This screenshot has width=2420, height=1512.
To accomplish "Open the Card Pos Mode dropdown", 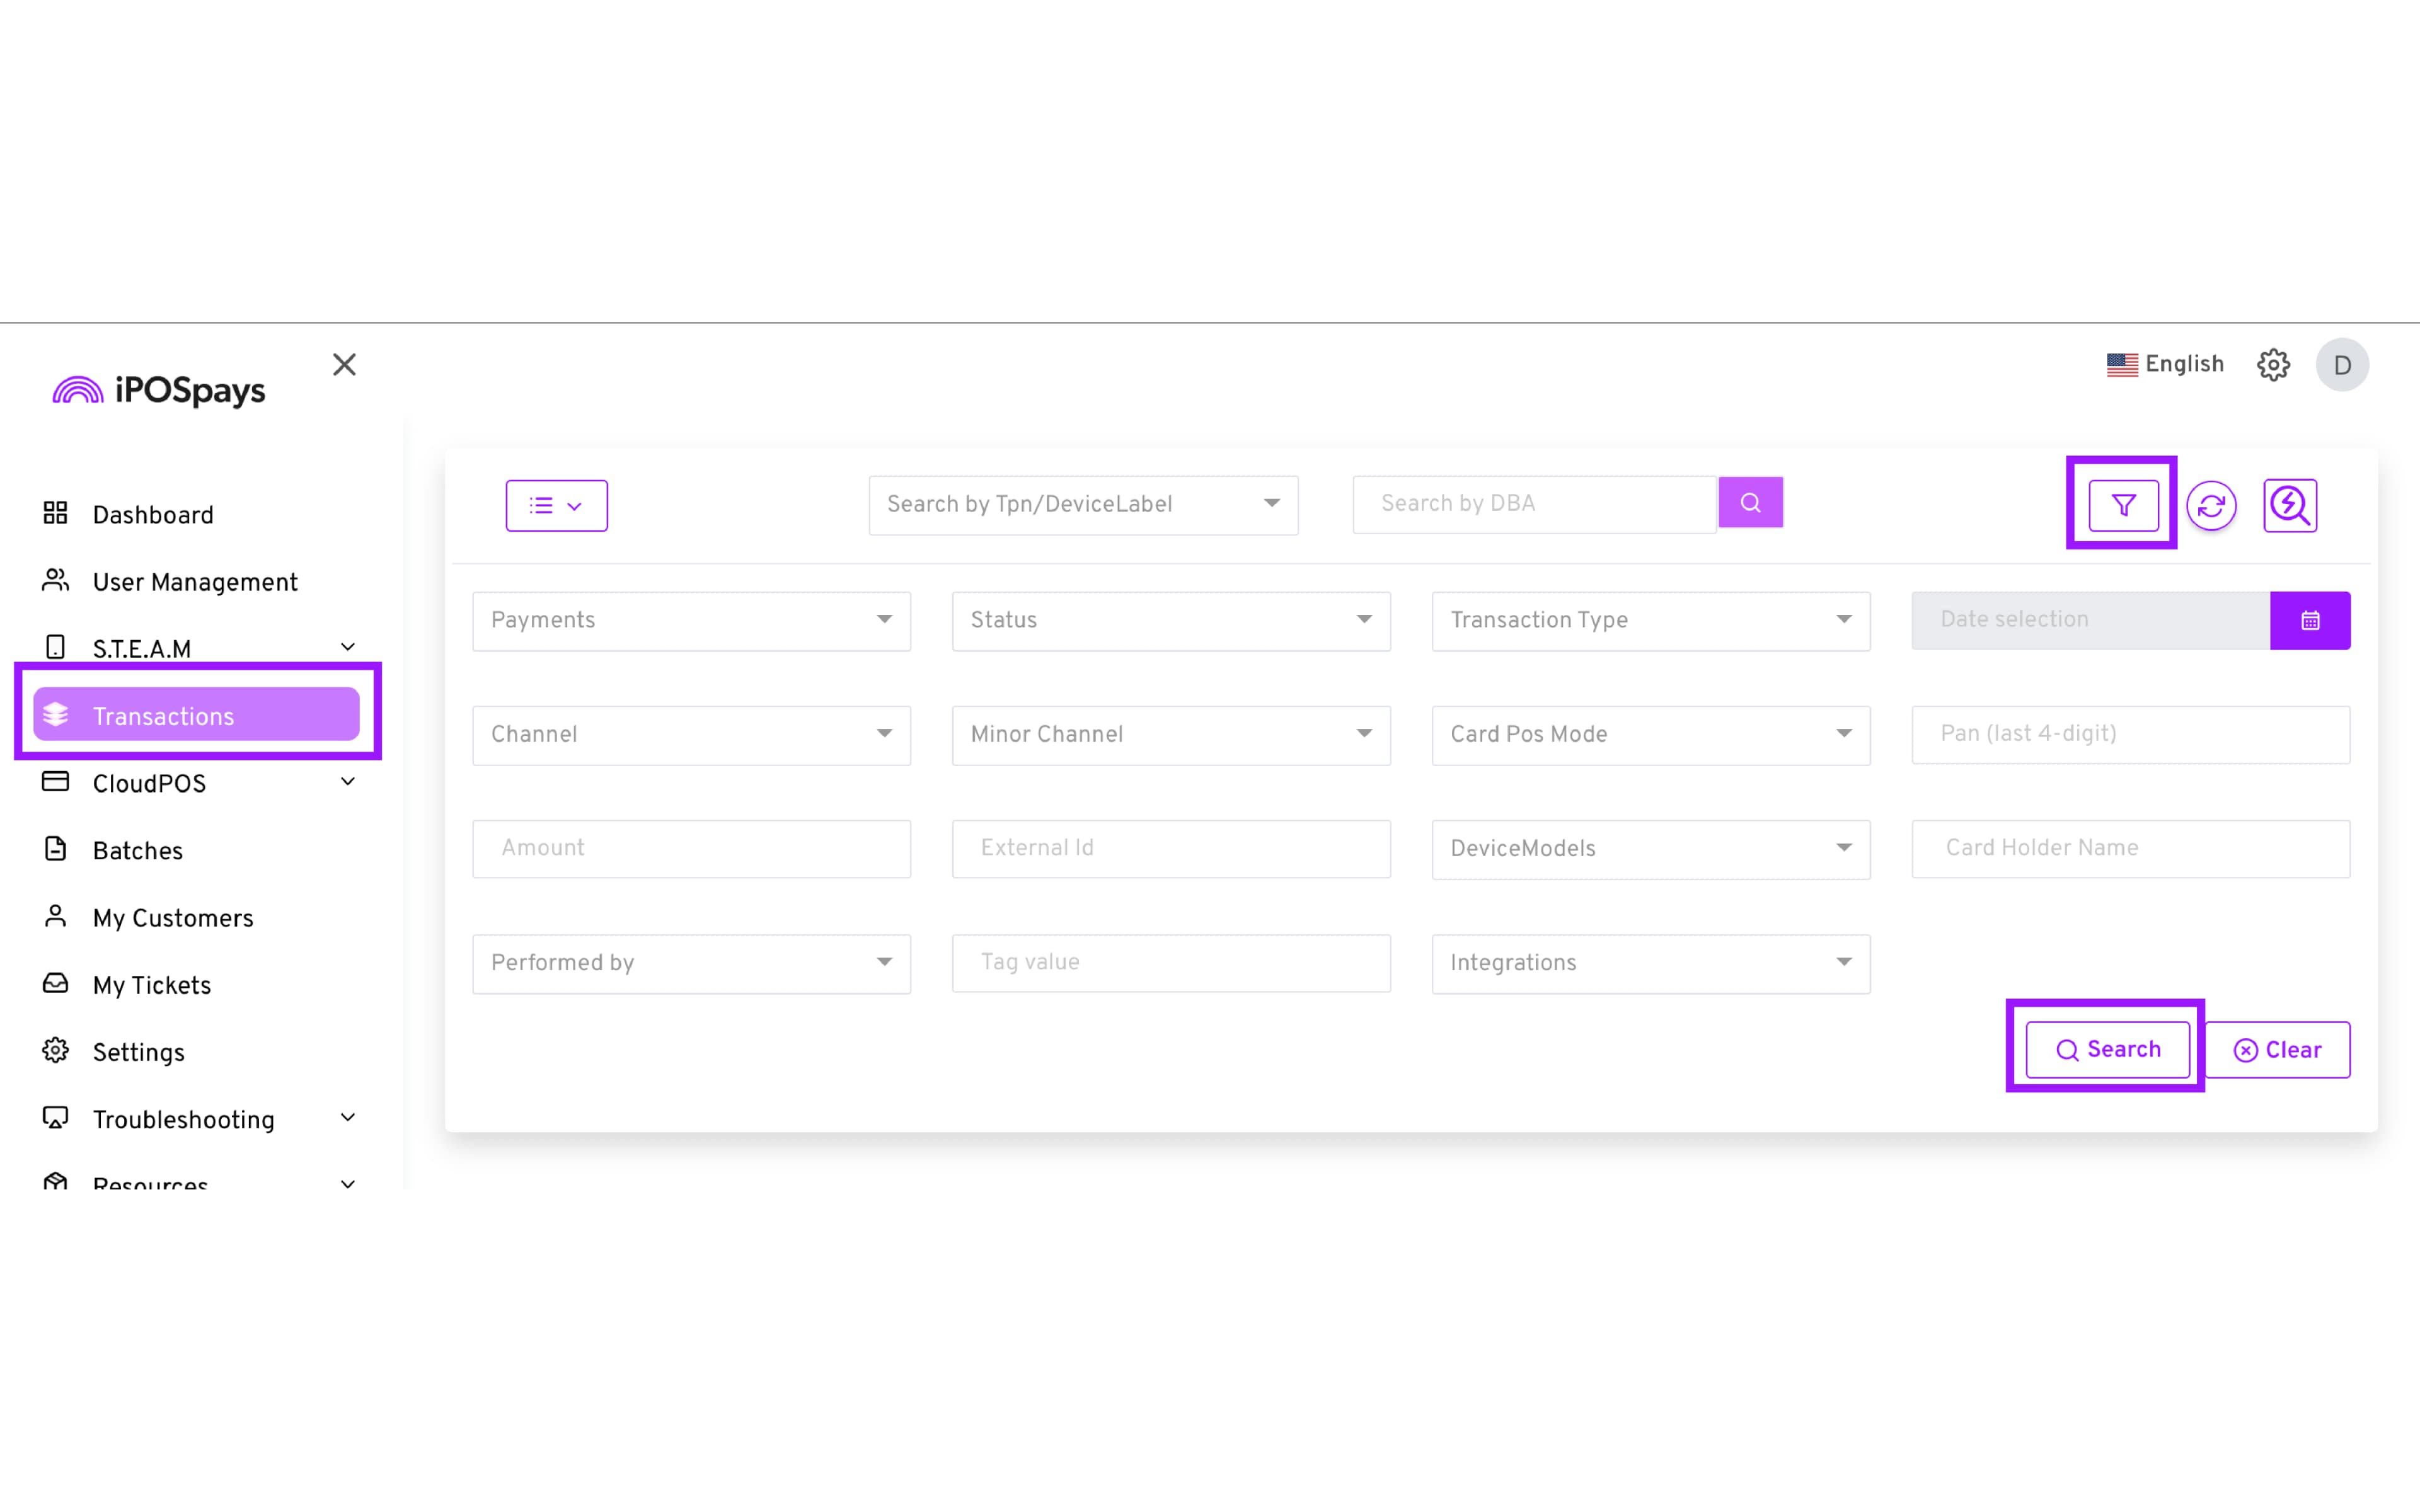I will click(x=1650, y=735).
